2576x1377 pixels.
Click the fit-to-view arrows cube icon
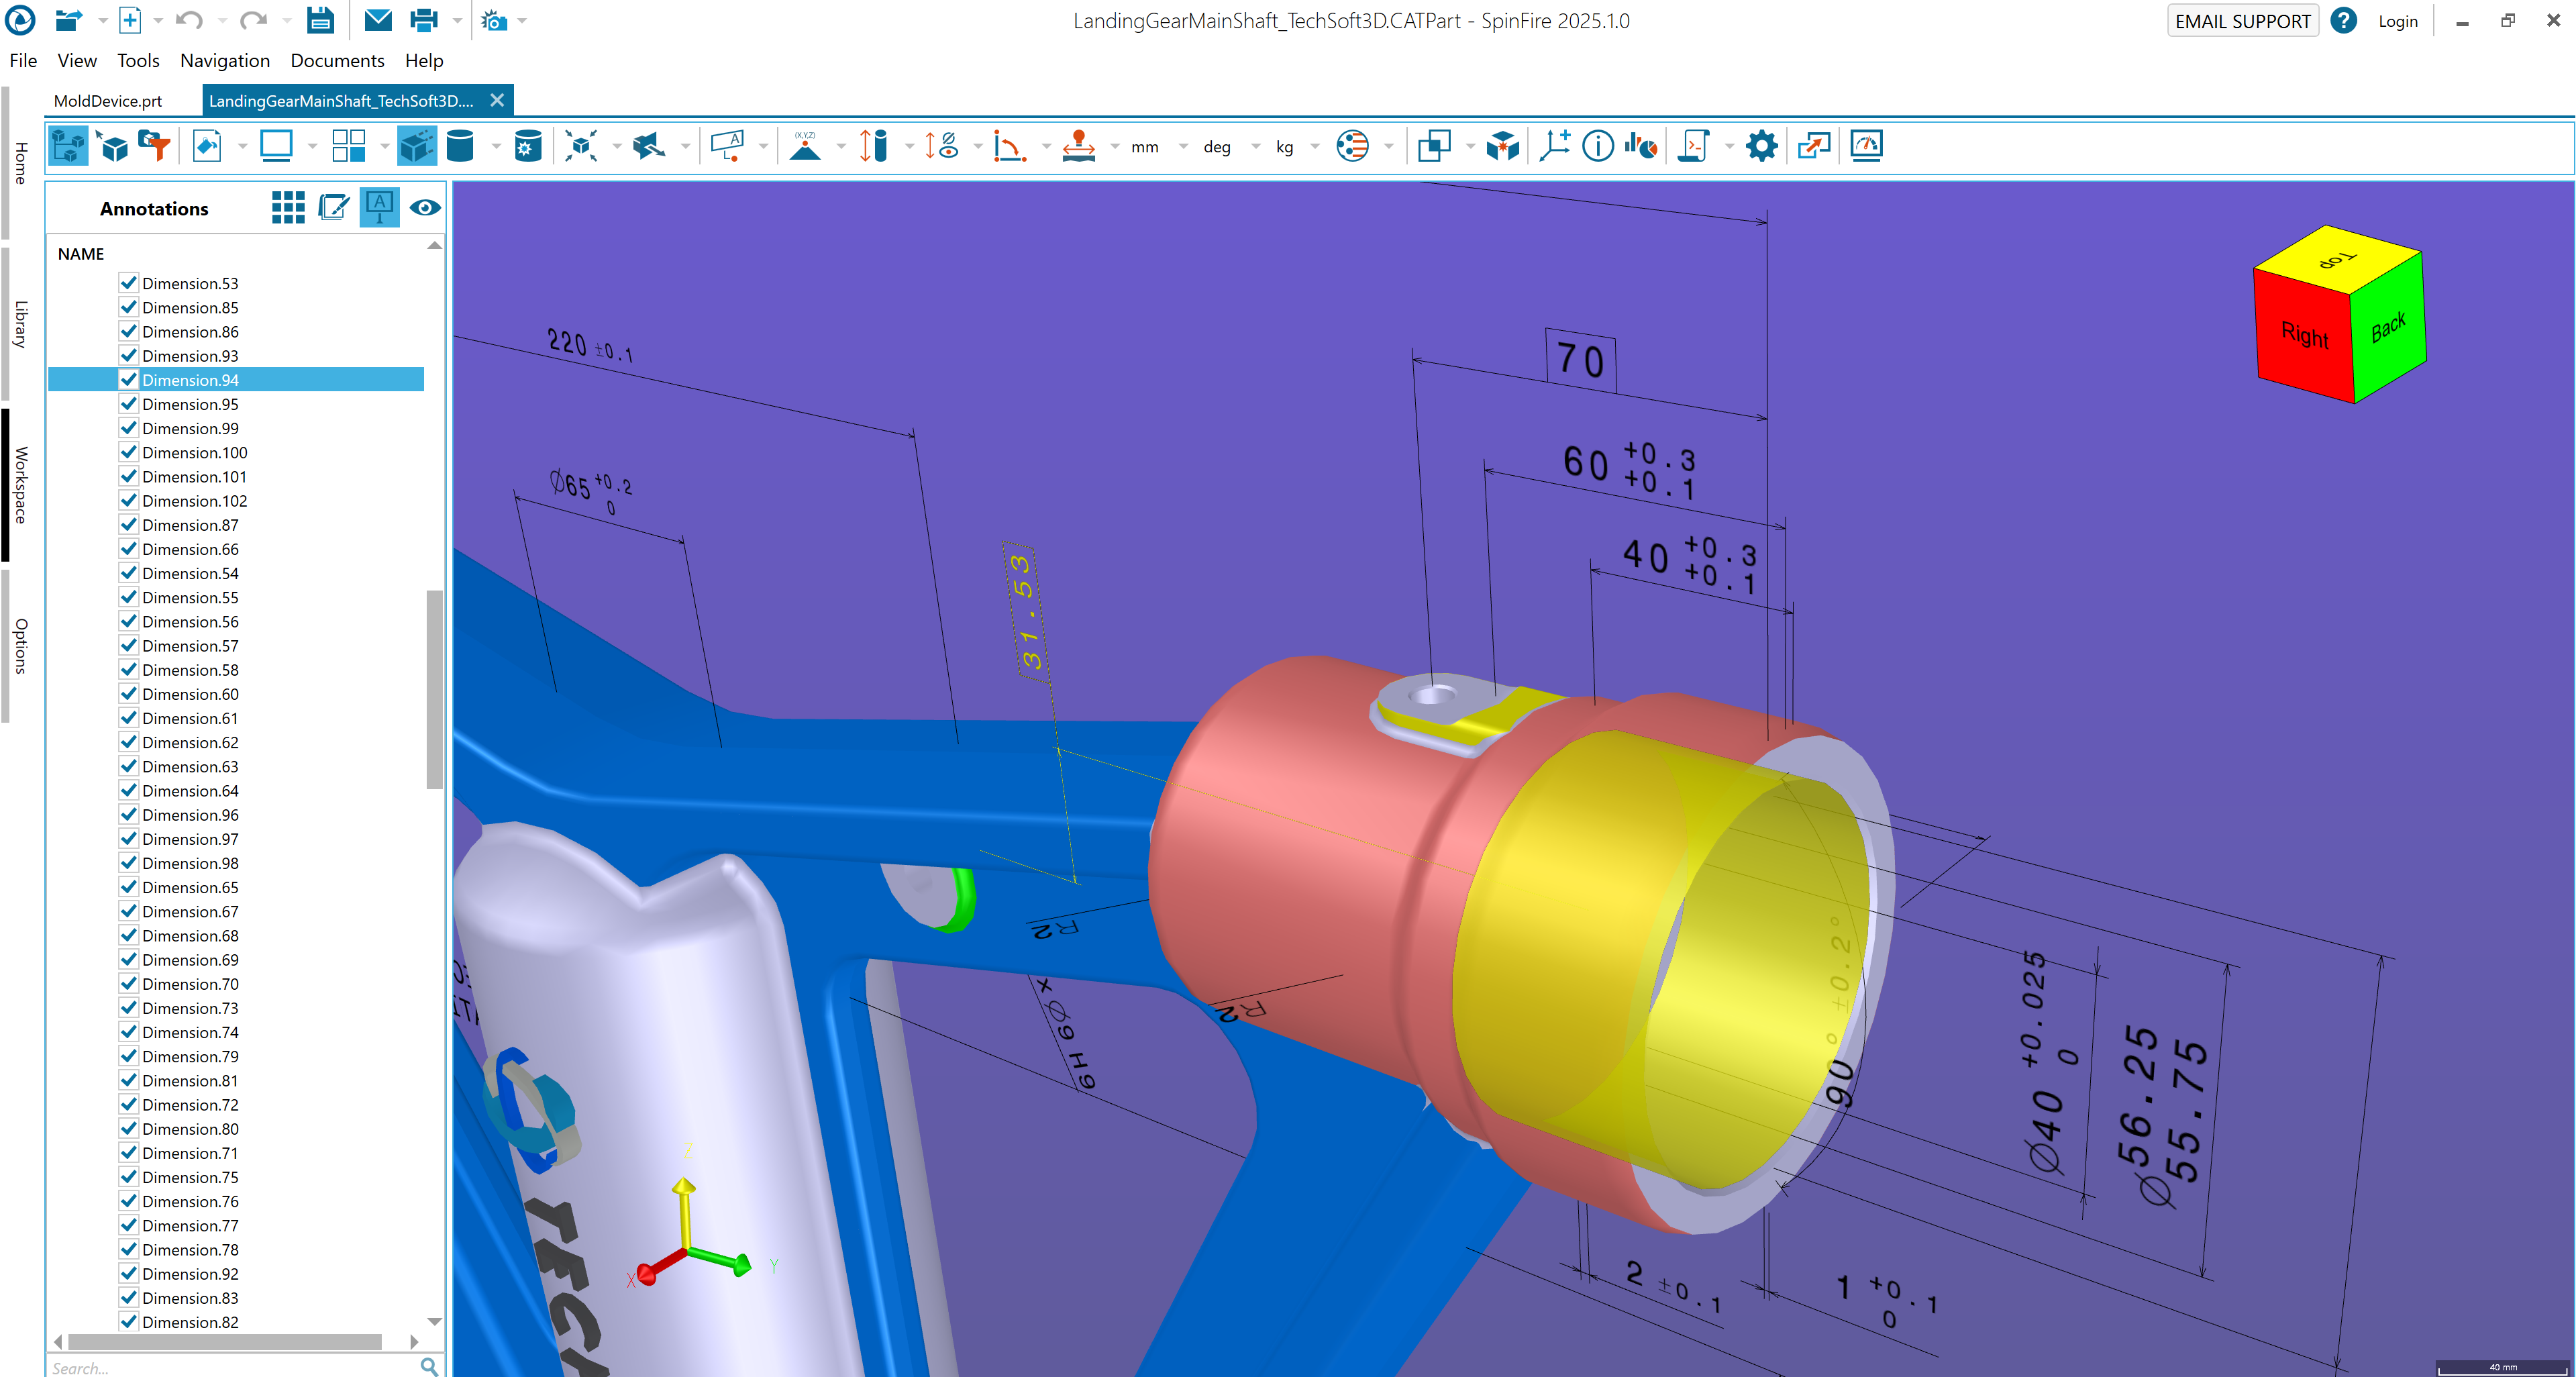[581, 146]
